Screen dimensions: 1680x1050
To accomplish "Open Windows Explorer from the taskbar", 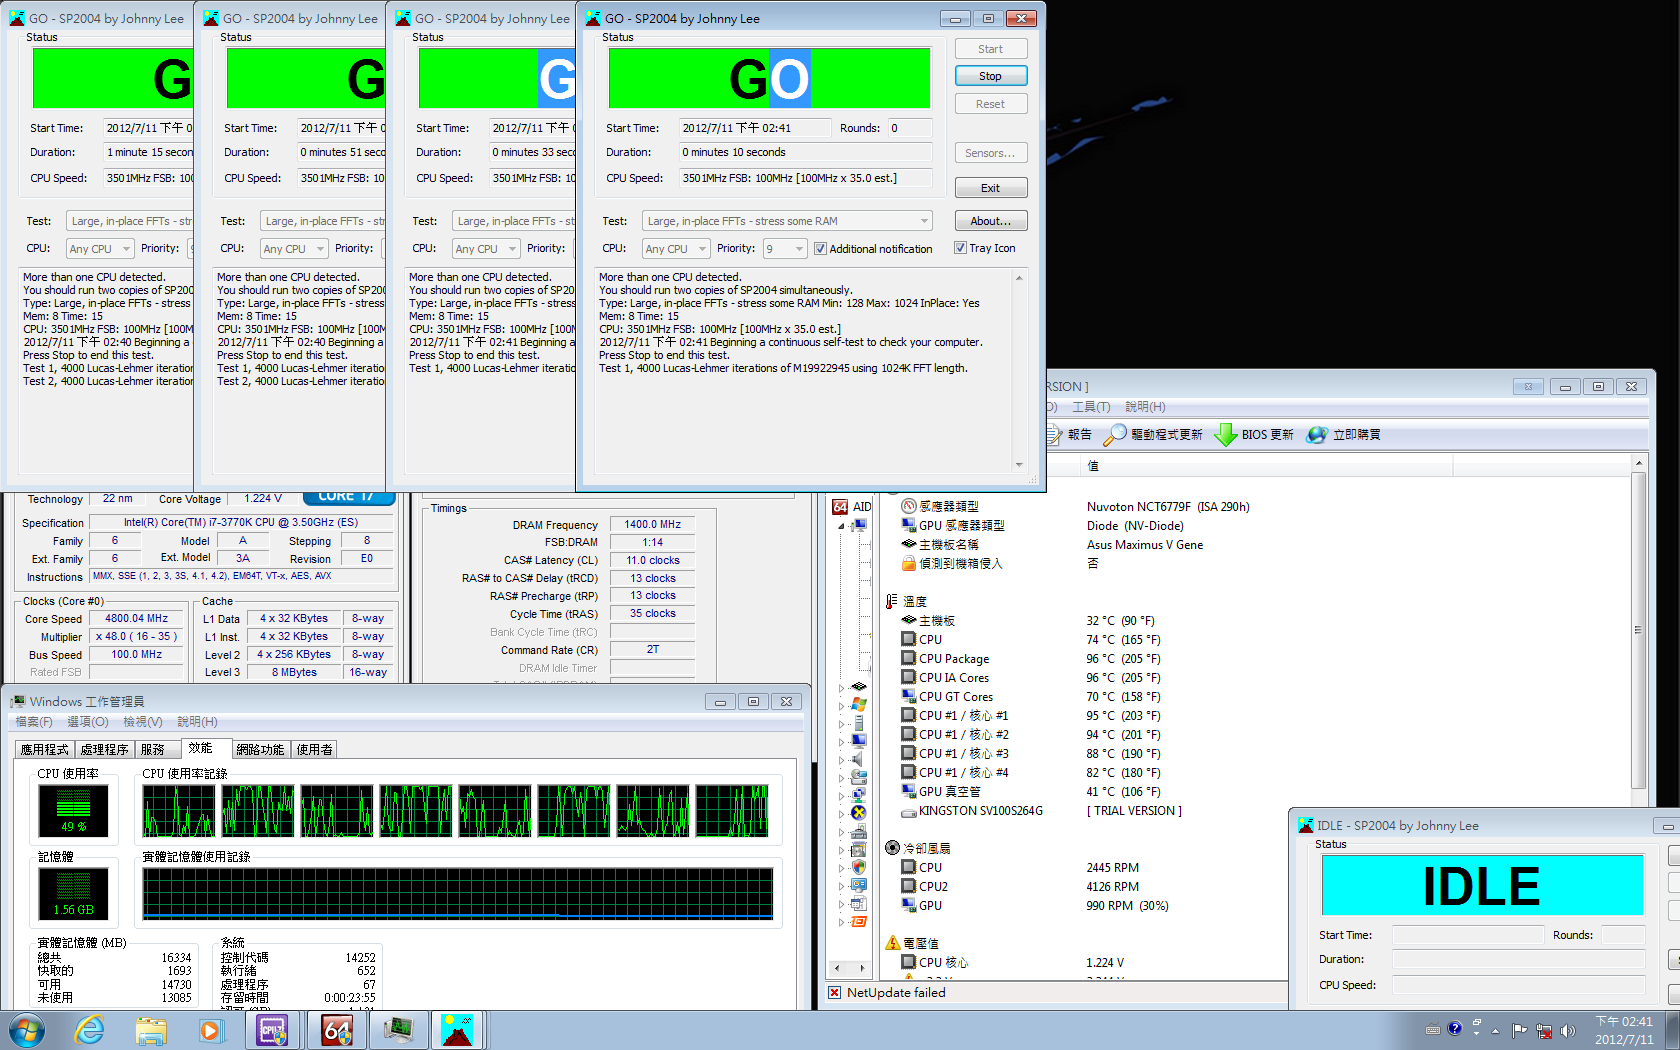I will pos(151,1029).
